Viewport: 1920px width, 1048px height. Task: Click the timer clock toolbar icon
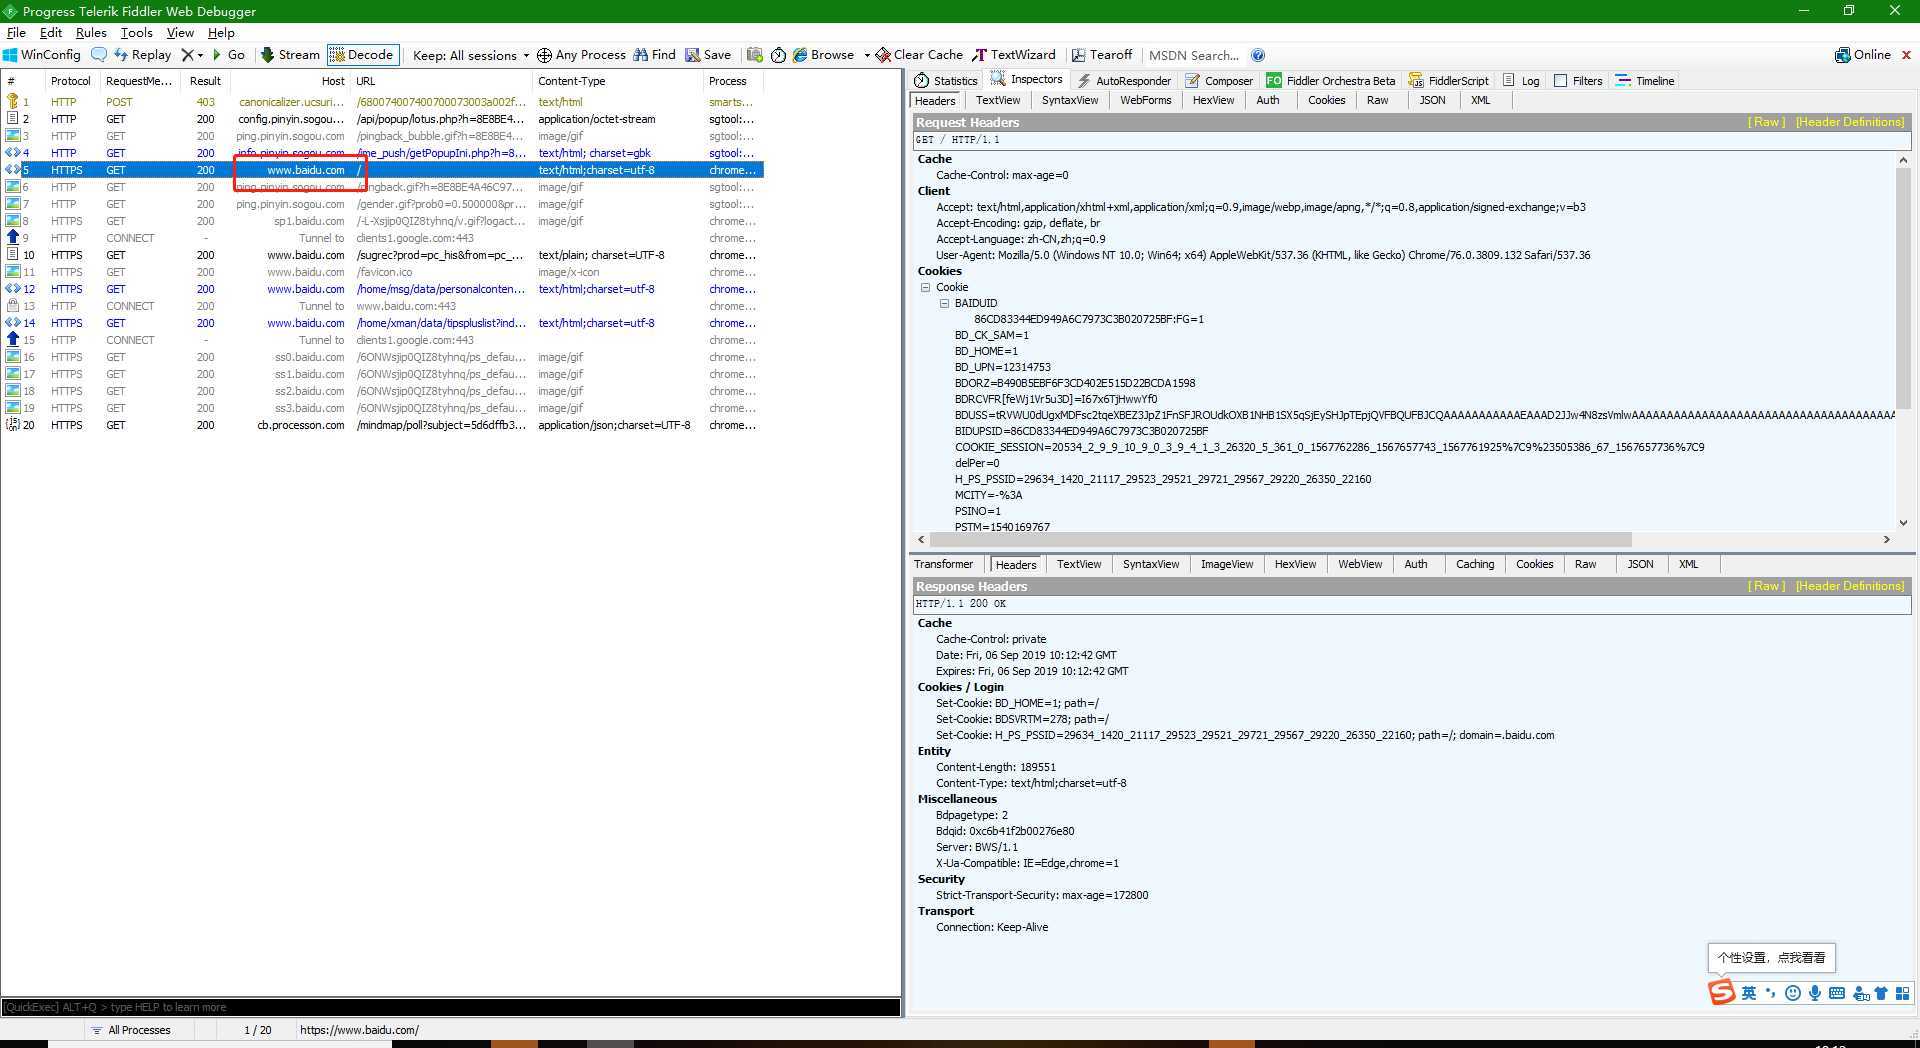tap(778, 55)
